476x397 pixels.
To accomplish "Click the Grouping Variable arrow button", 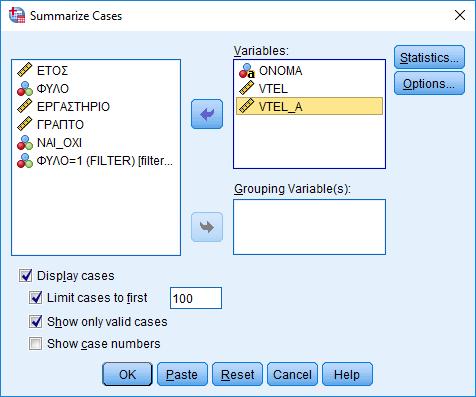I will coord(207,227).
